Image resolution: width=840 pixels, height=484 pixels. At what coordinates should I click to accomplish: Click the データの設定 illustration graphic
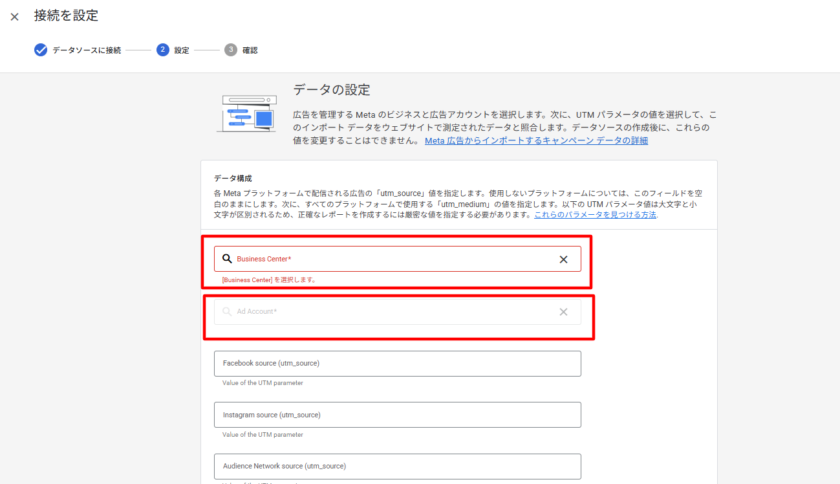click(247, 113)
